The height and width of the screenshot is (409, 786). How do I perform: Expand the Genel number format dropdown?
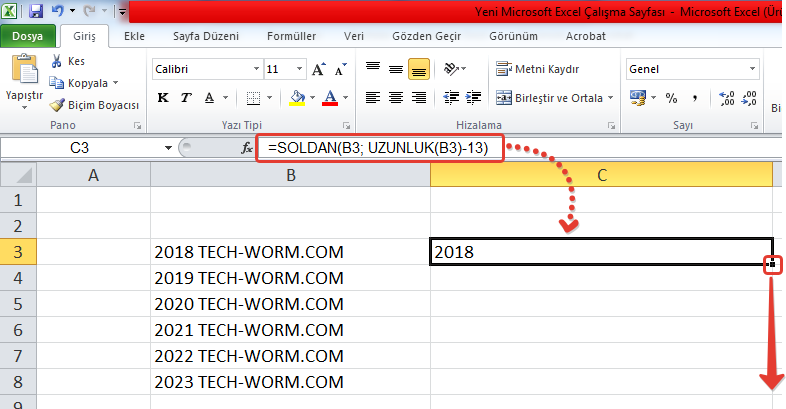(750, 70)
